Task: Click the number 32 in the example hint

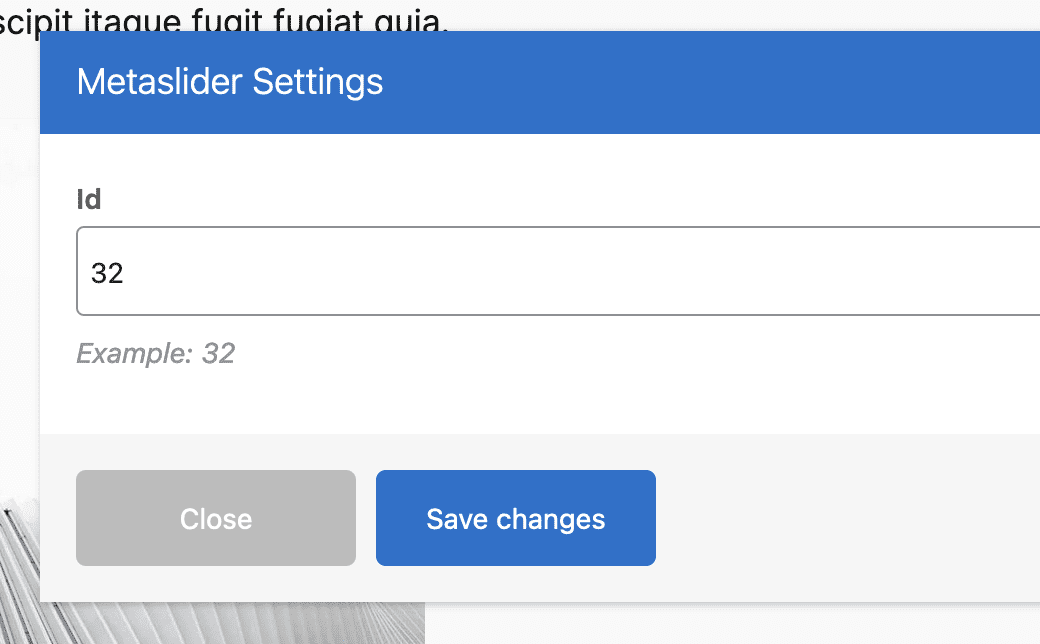Action: click(x=219, y=353)
